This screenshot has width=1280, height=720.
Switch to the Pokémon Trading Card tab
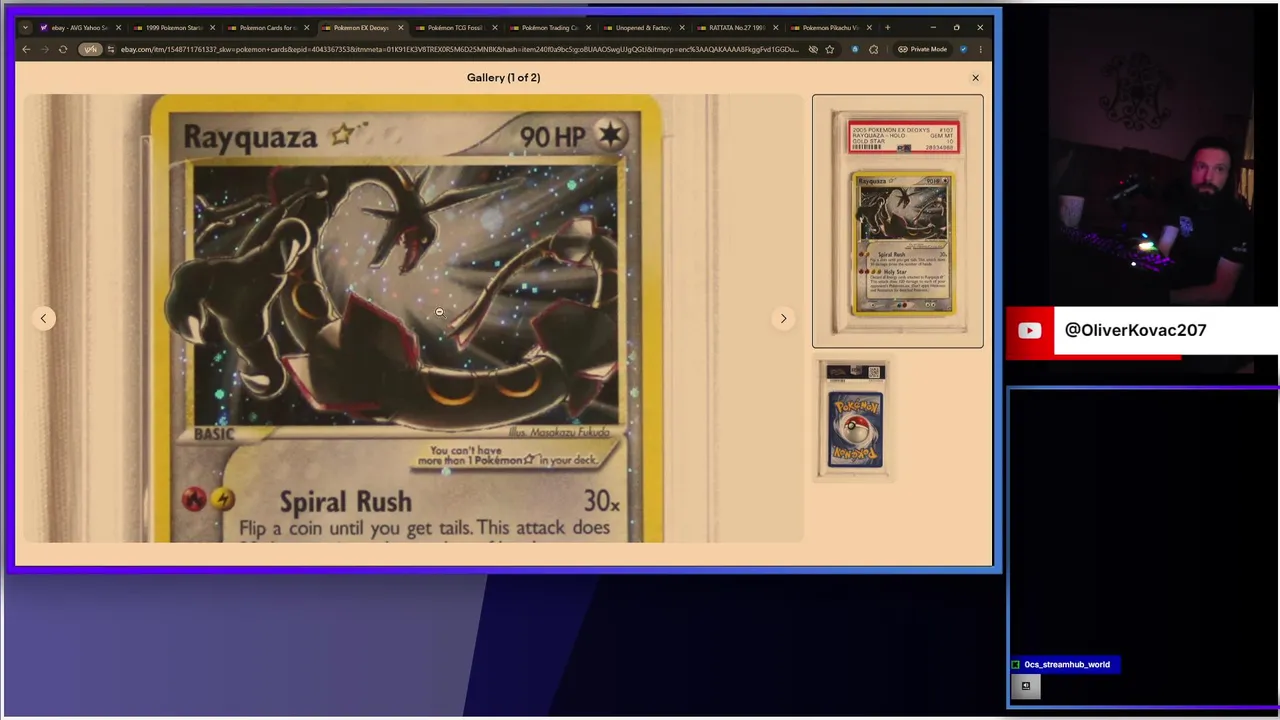548,28
